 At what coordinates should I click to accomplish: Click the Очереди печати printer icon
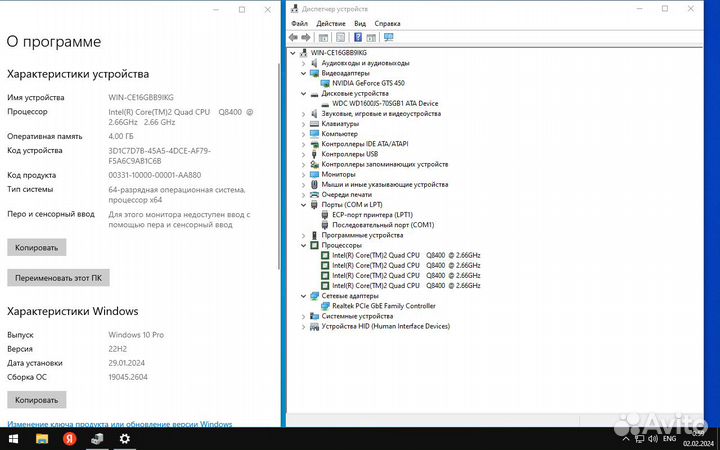click(x=314, y=195)
